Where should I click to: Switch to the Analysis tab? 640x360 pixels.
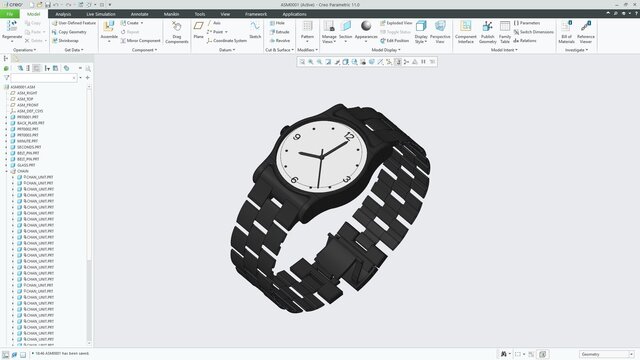63,14
